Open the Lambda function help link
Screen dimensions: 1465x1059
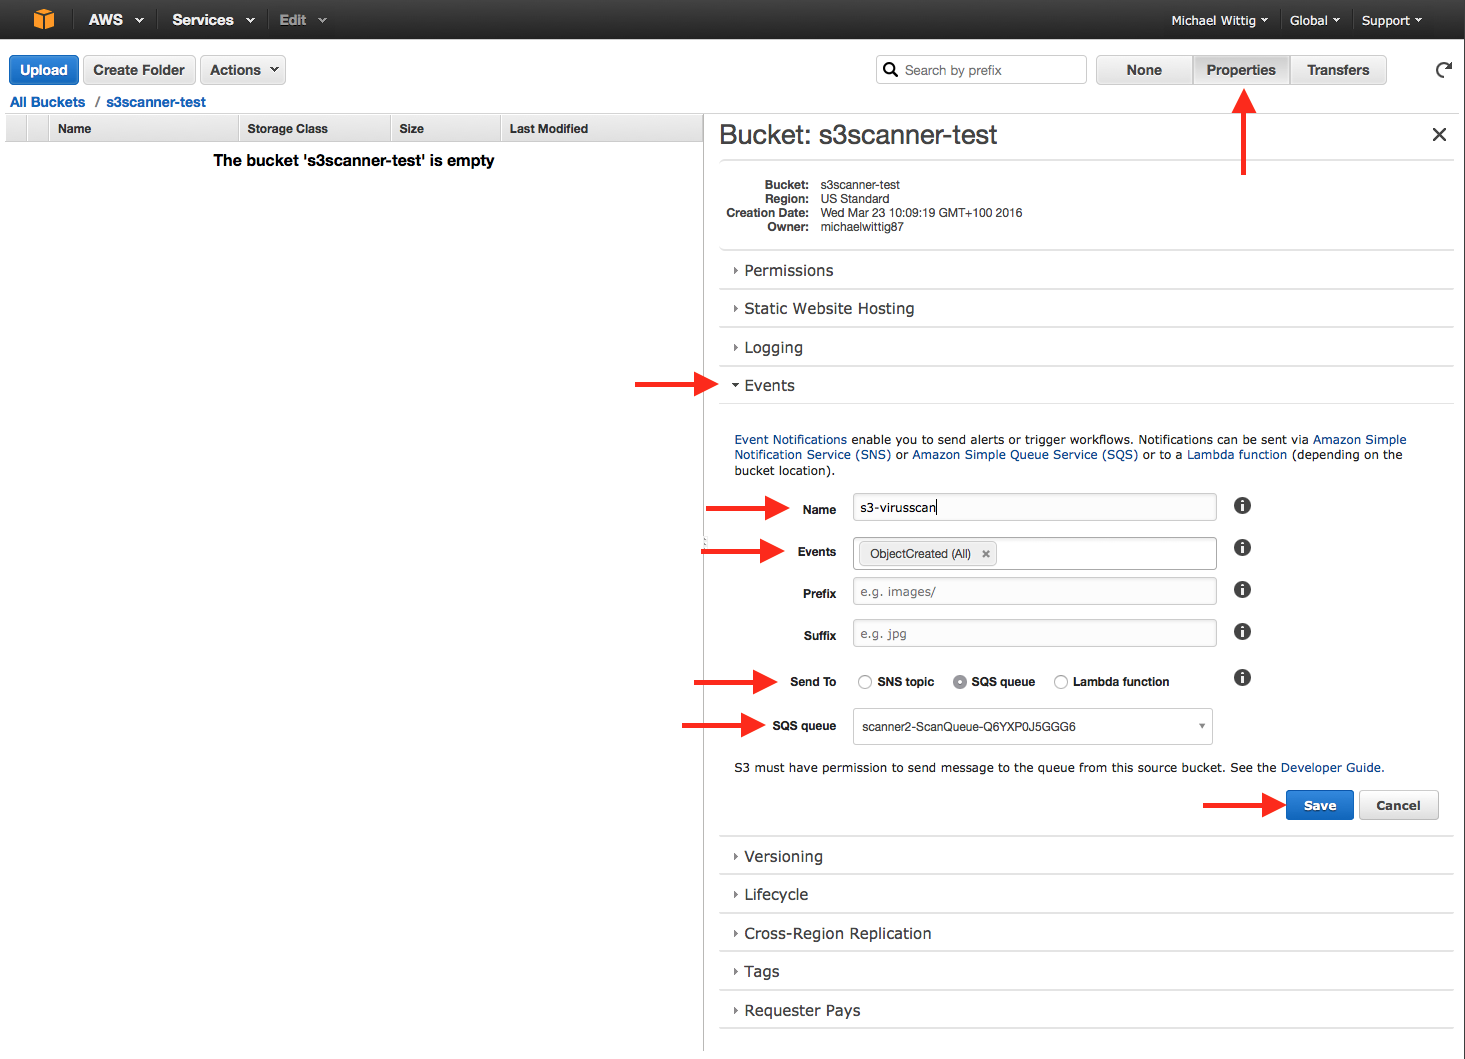[1237, 455]
